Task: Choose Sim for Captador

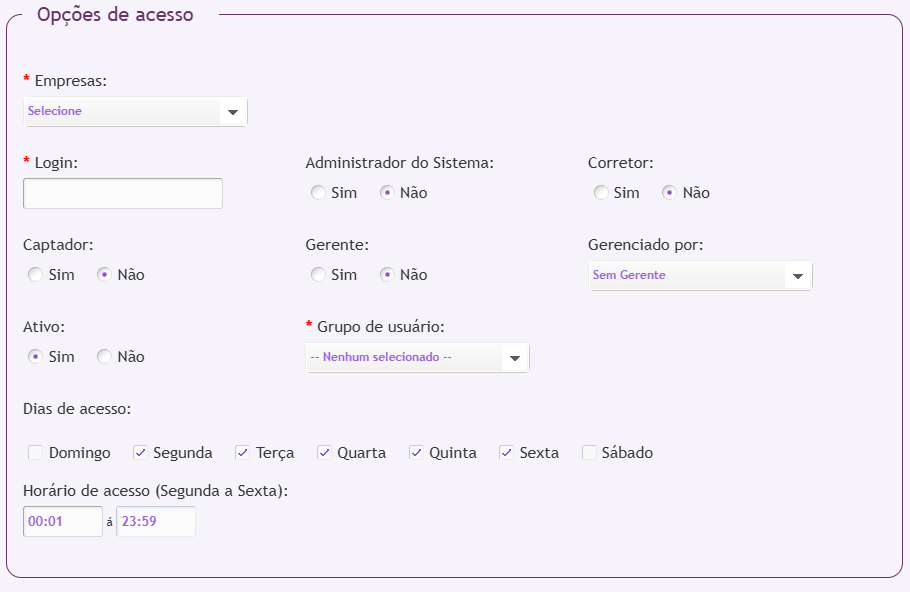Action: tap(36, 275)
